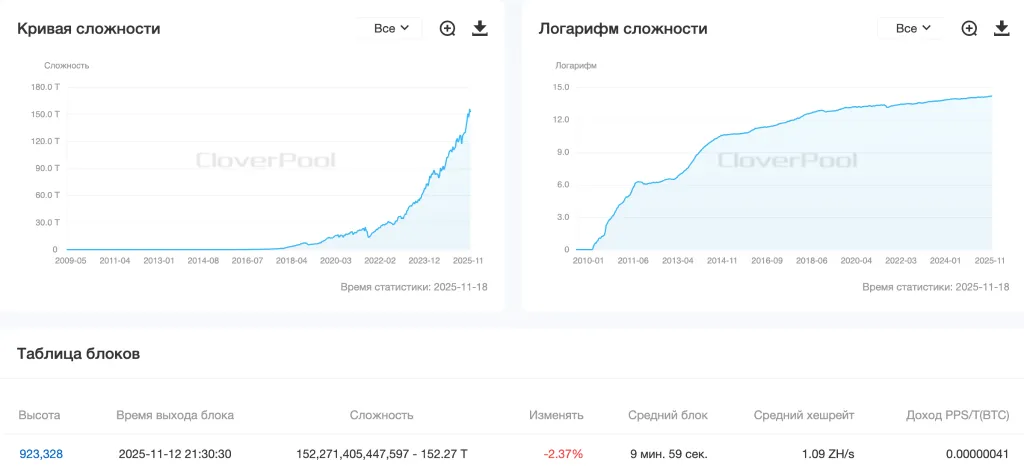The height and width of the screenshot is (468, 1024).
Task: Open the Все dropdown on Кривая сложности
Action: pos(391,28)
